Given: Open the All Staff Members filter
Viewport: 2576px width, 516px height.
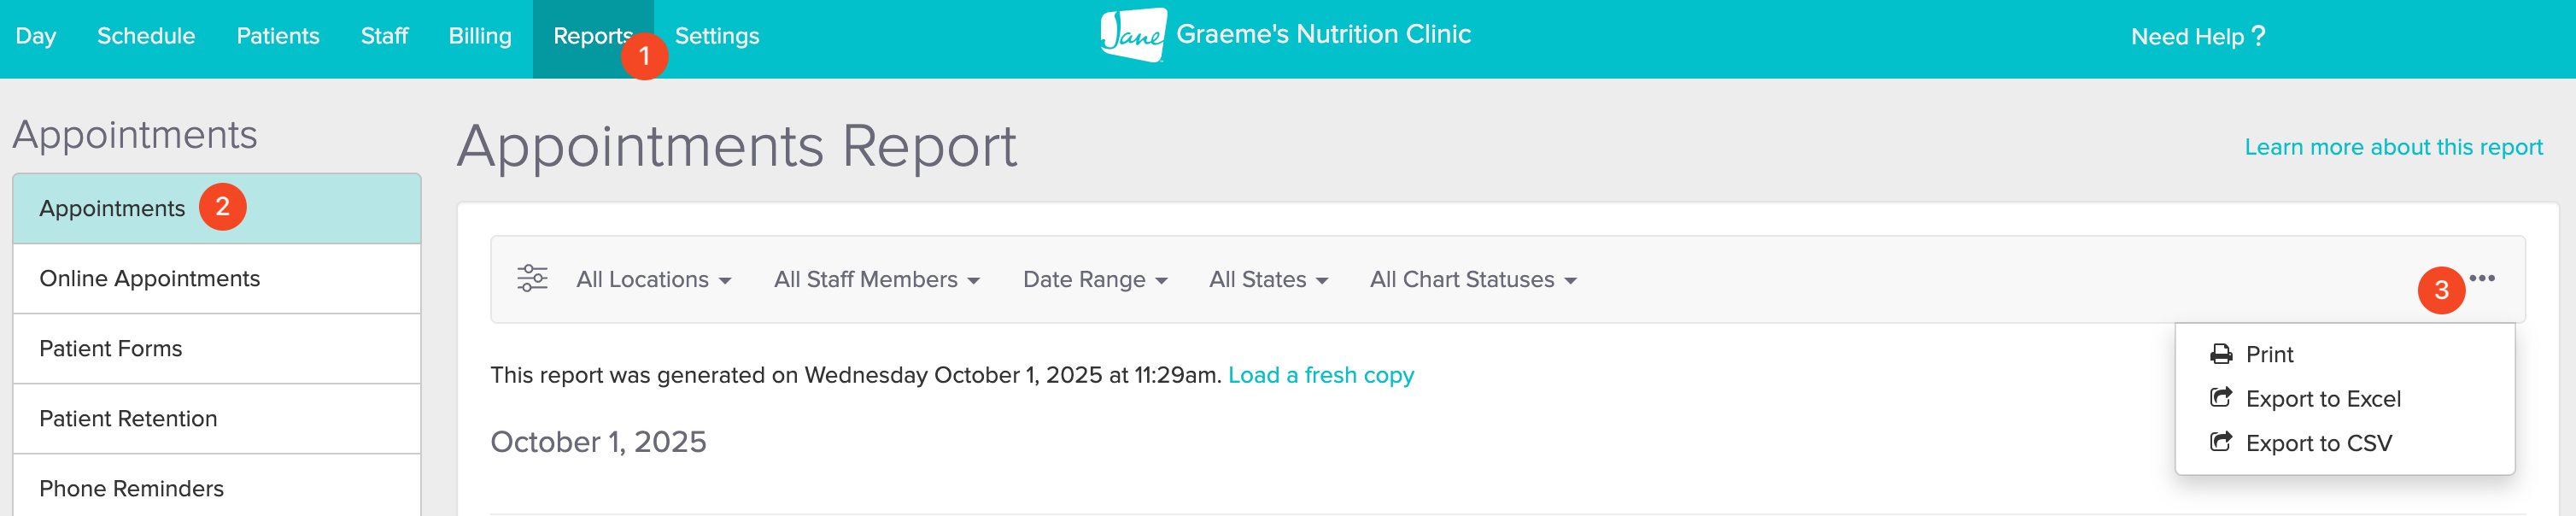Looking at the screenshot, I should point(876,280).
